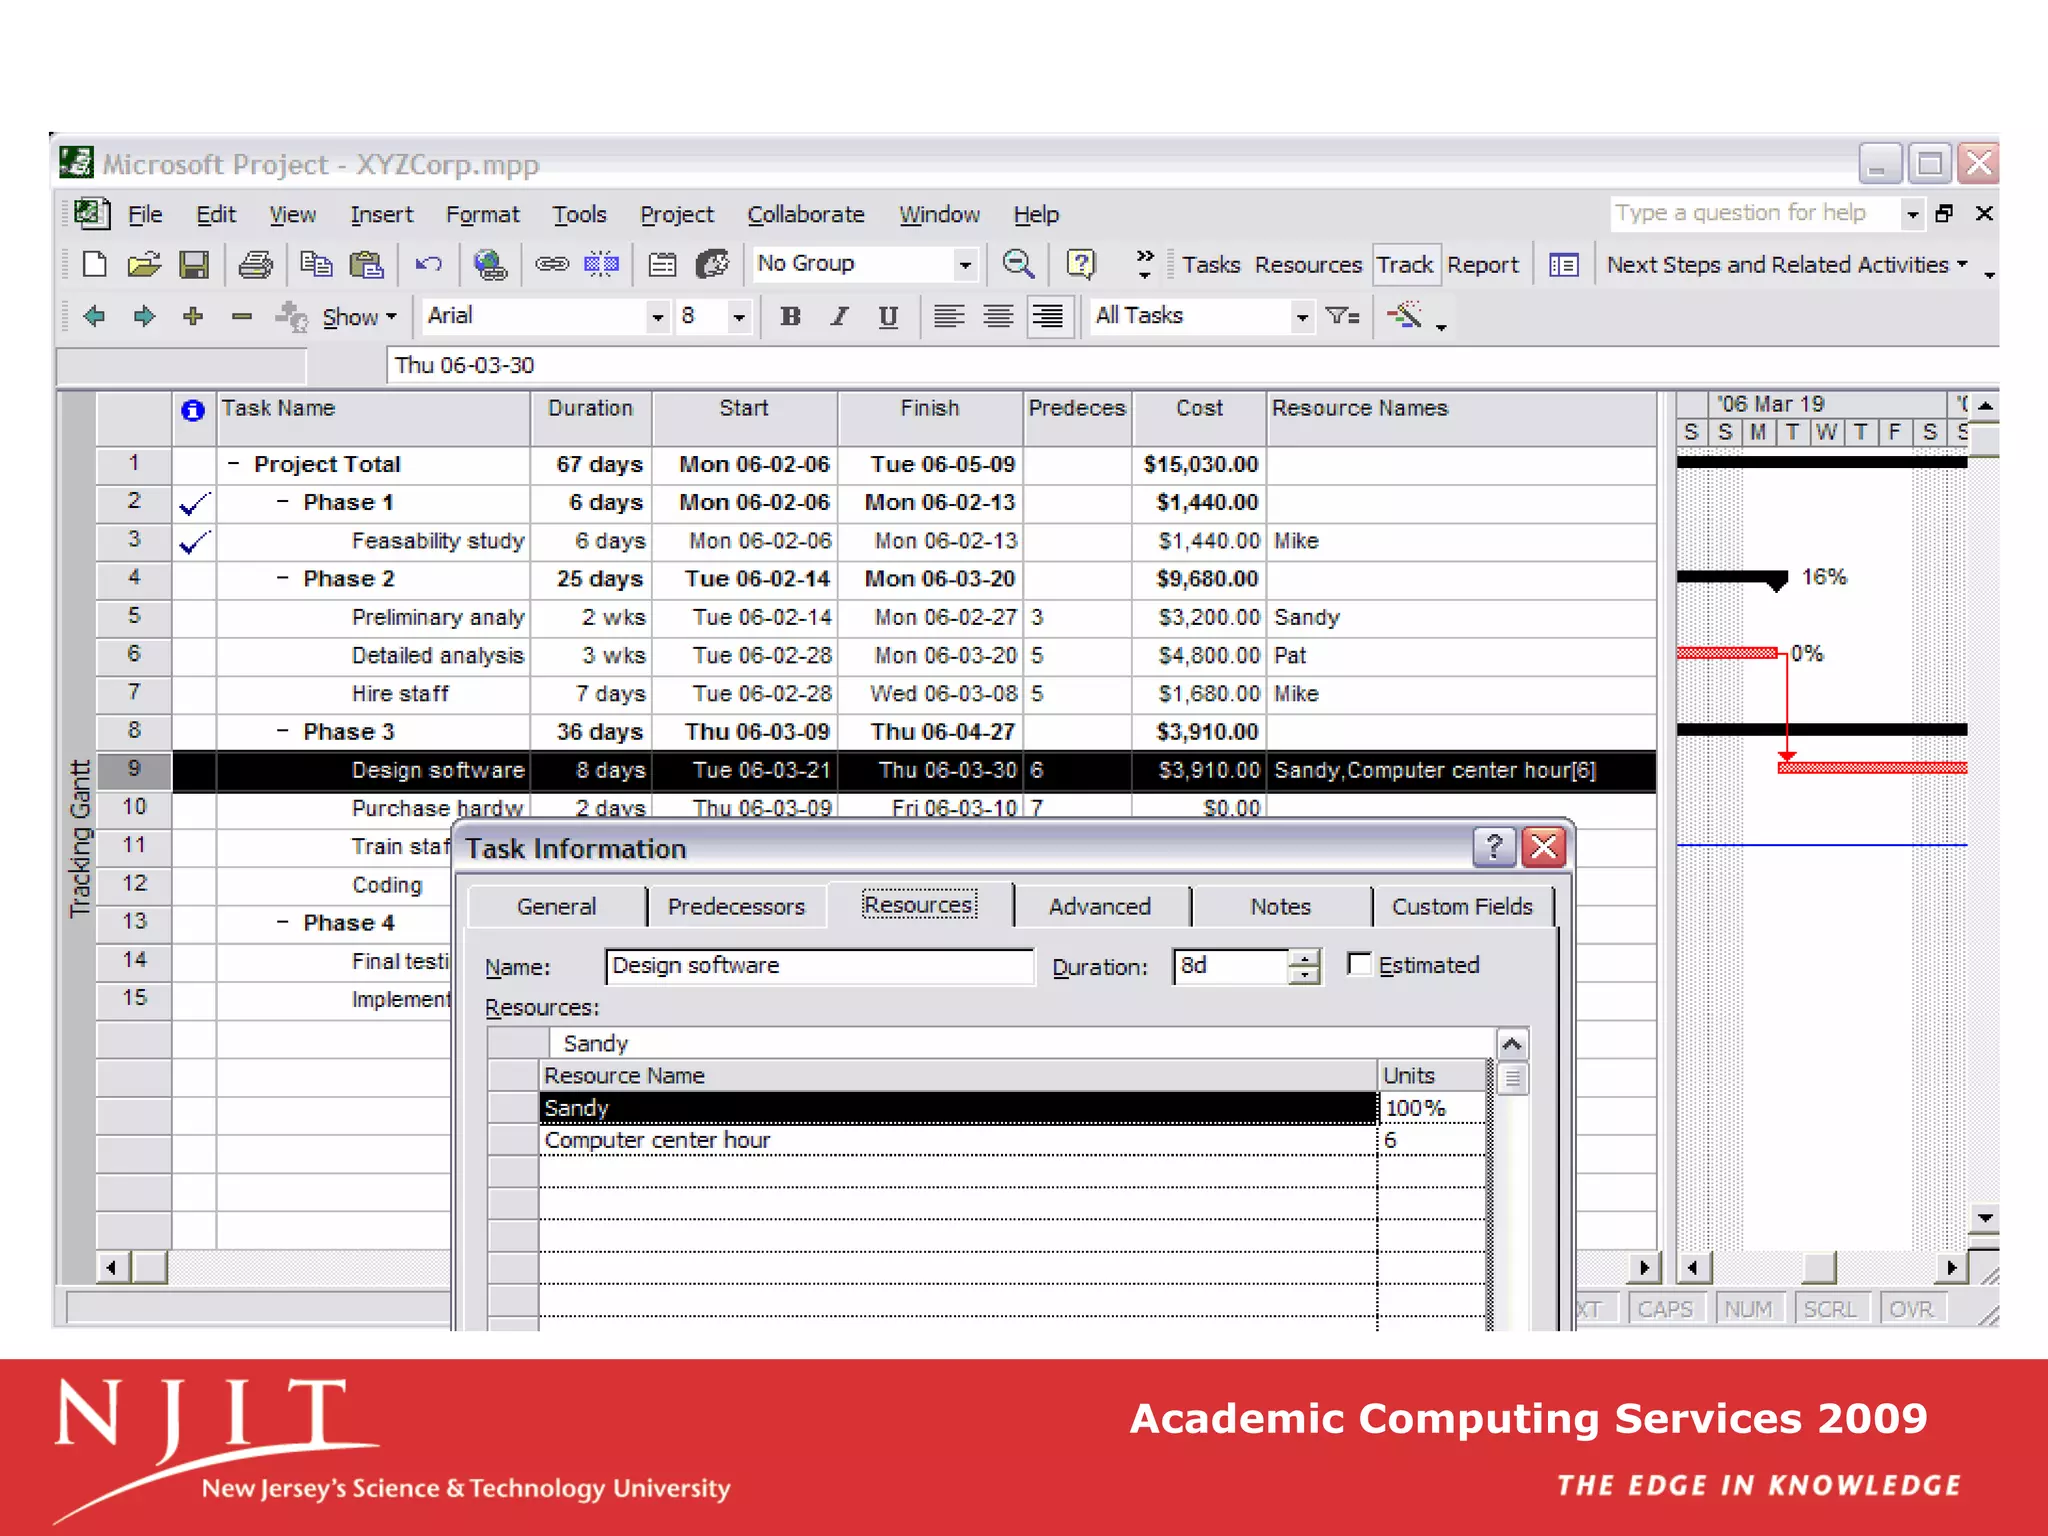Switch to the General tab
The height and width of the screenshot is (1536, 2048).
(x=556, y=906)
